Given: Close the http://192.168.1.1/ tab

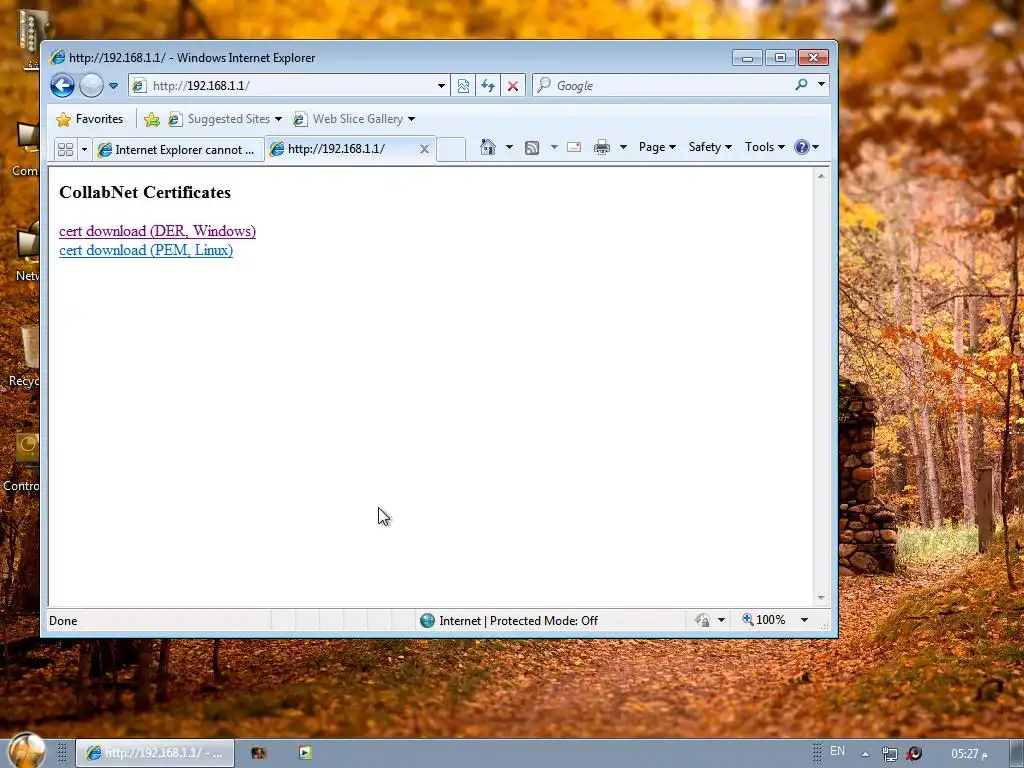Looking at the screenshot, I should tap(424, 149).
